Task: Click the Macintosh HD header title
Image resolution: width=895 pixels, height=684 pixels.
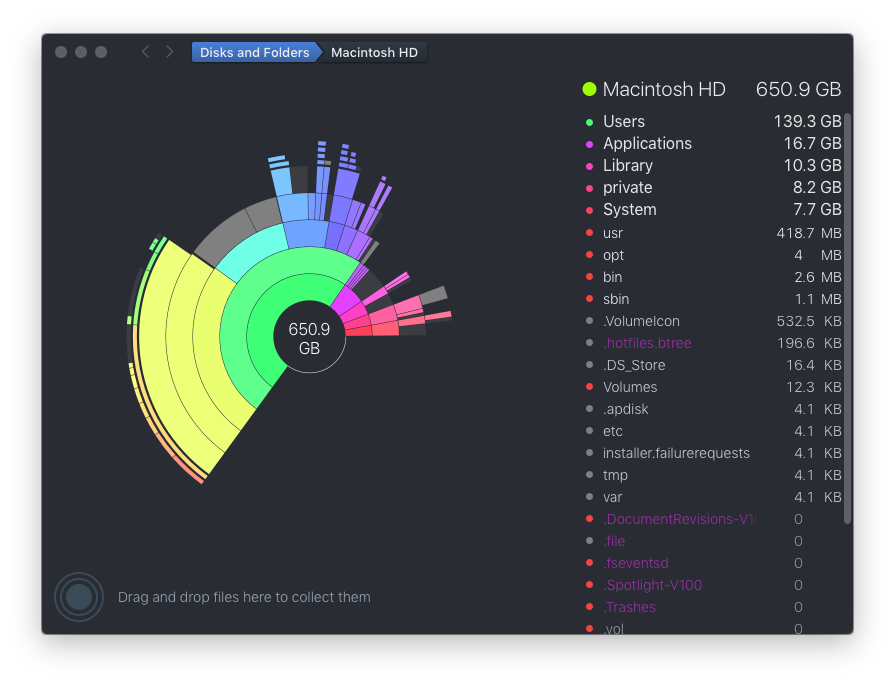Action: click(x=664, y=89)
